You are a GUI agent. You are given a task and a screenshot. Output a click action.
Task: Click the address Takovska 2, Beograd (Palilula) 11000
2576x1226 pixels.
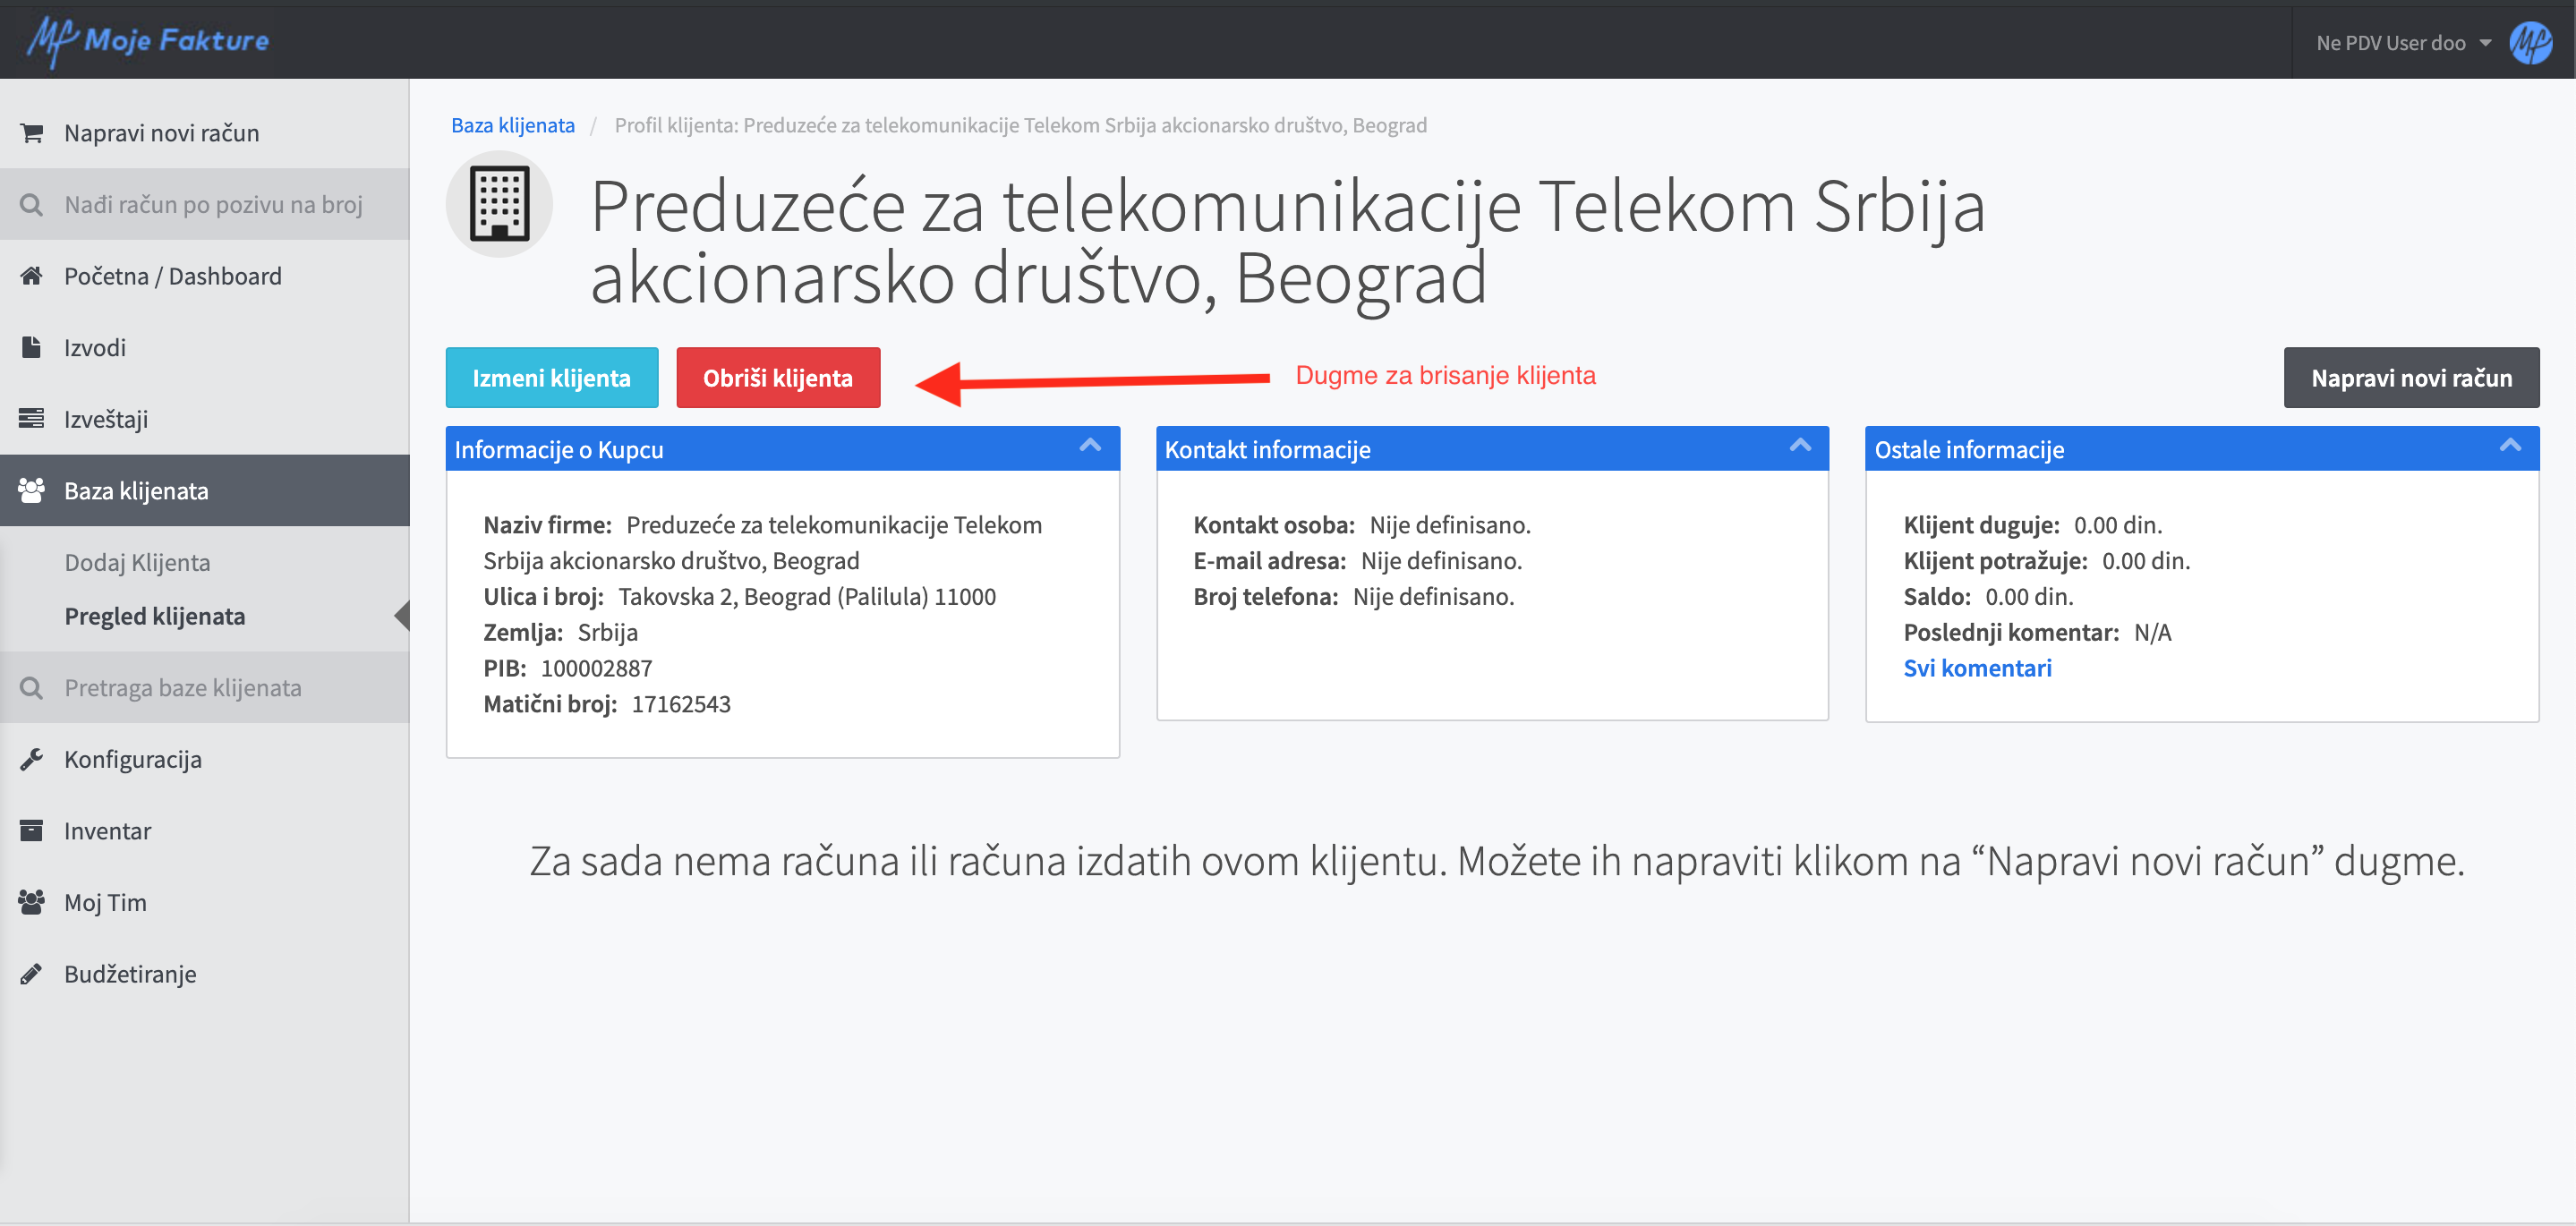[x=807, y=597]
